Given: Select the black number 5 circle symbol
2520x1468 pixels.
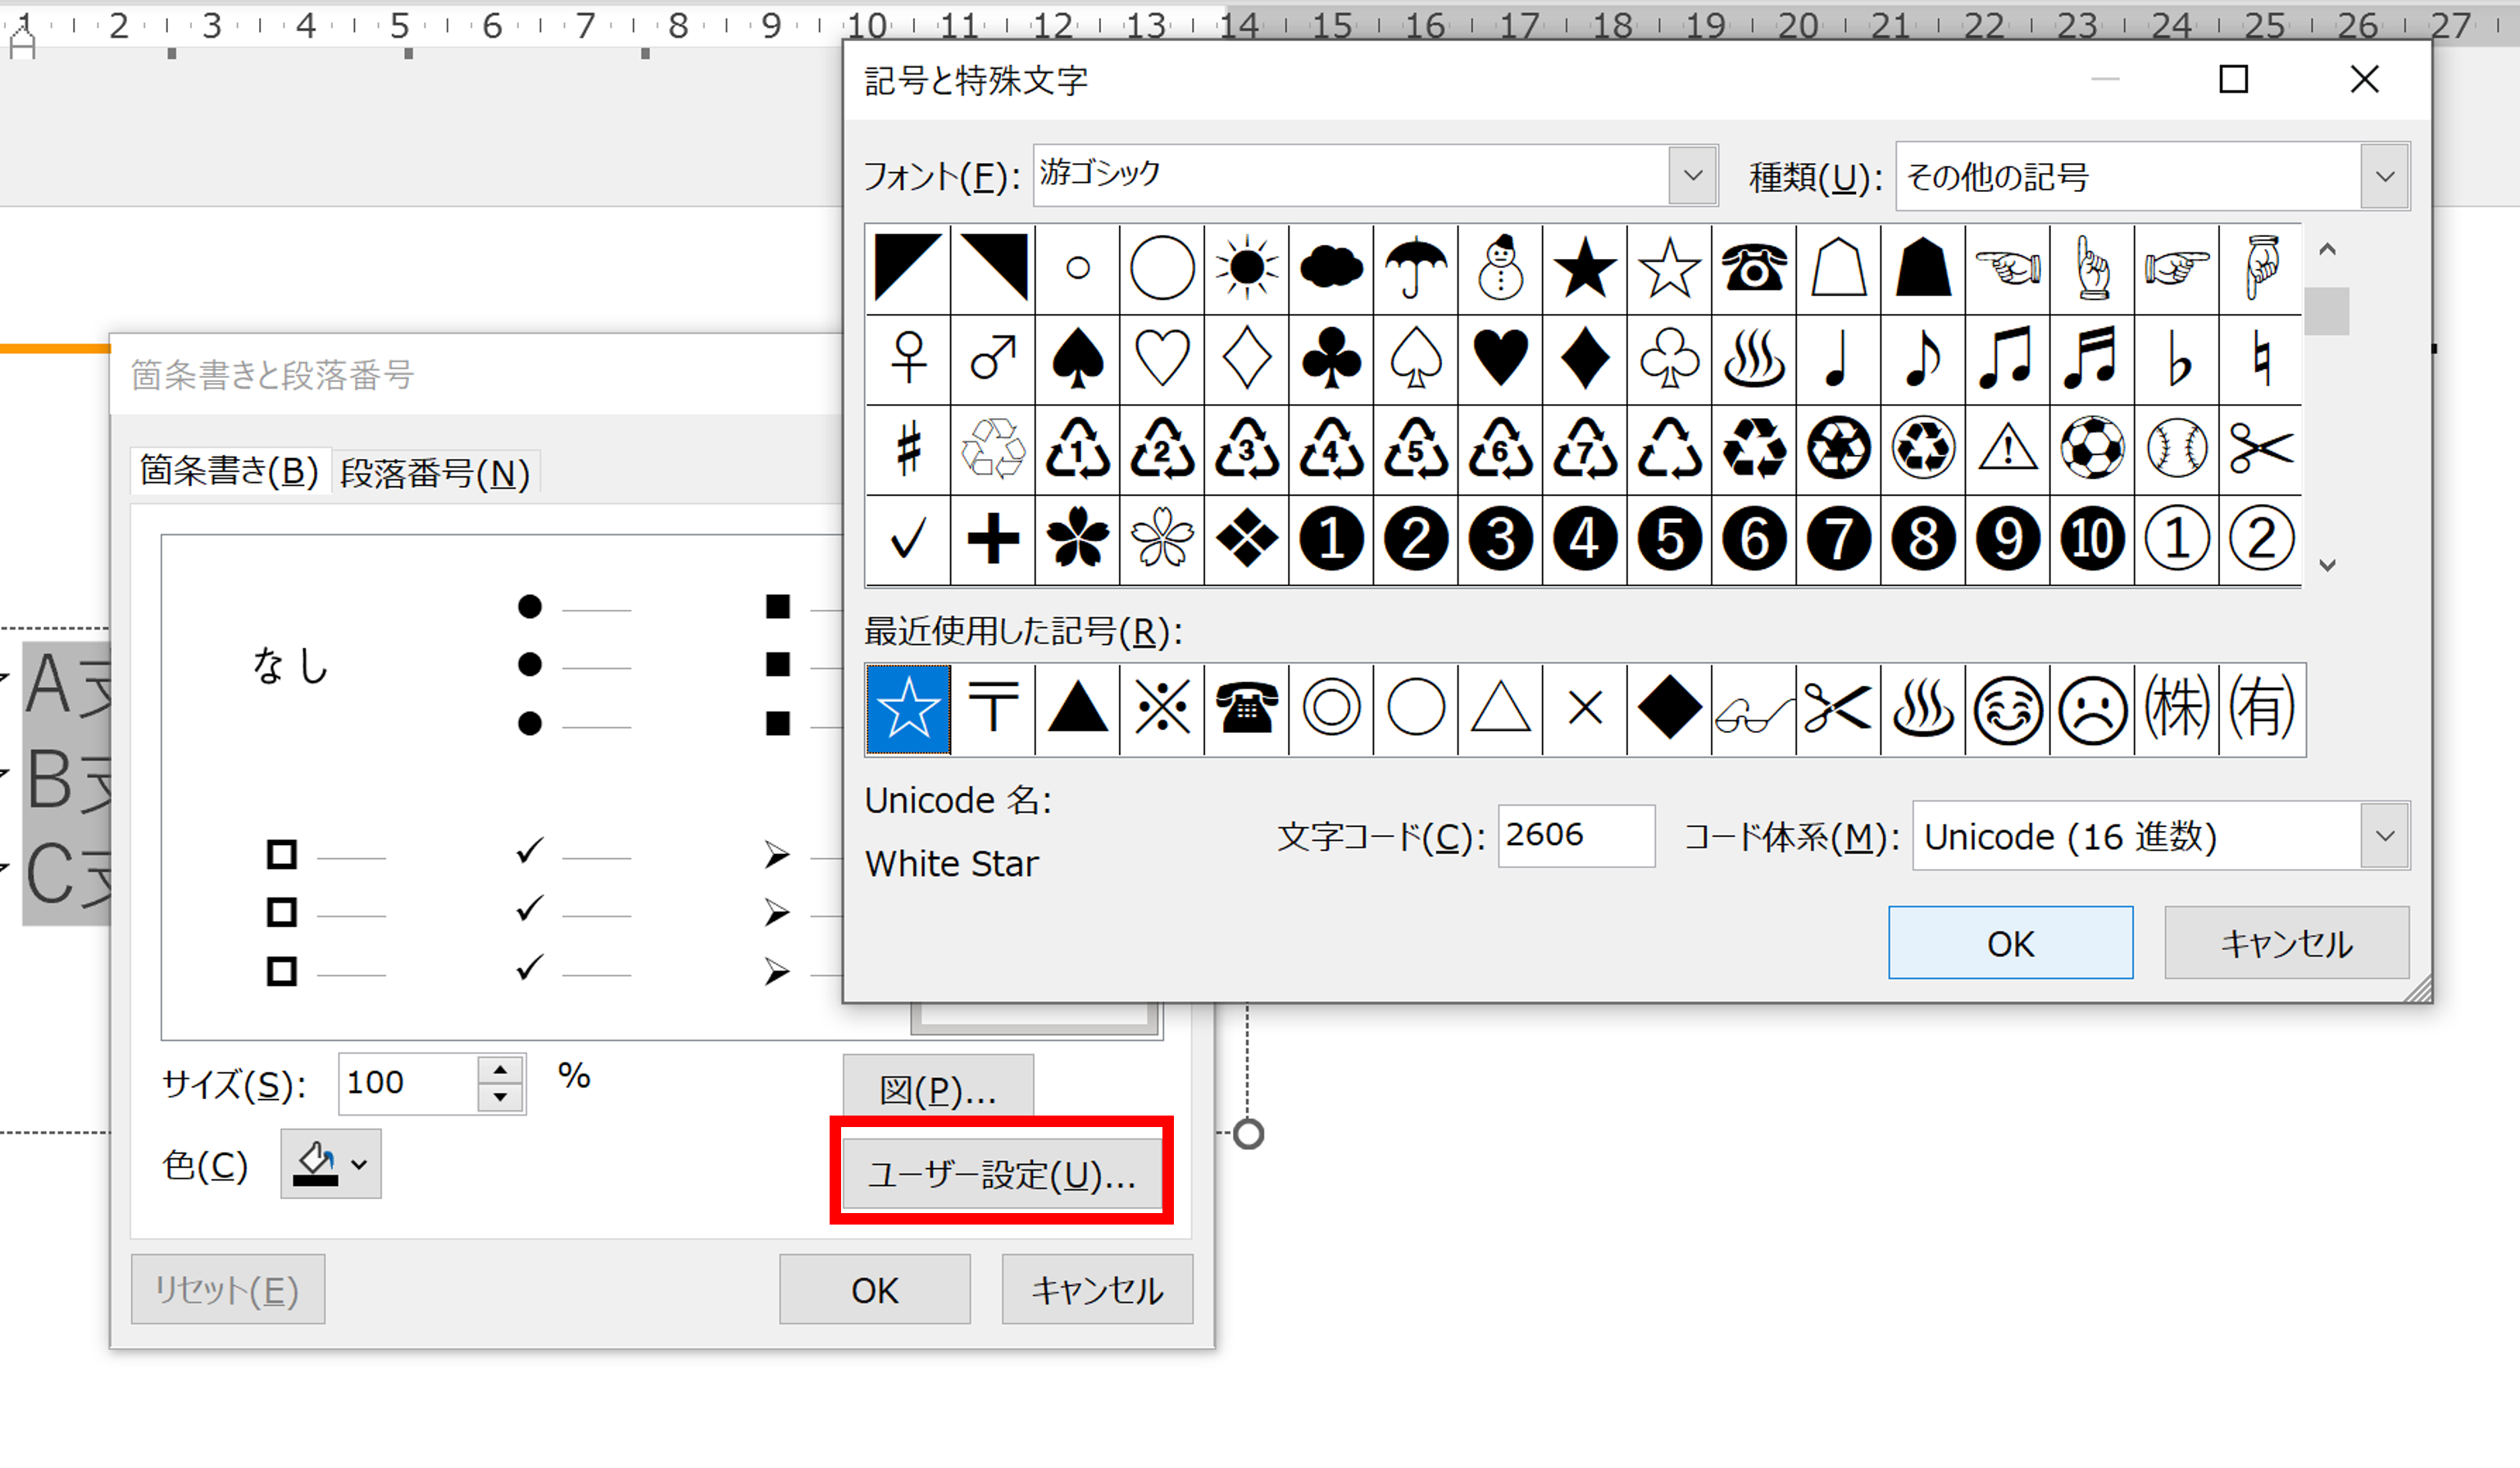Looking at the screenshot, I should [x=1669, y=539].
